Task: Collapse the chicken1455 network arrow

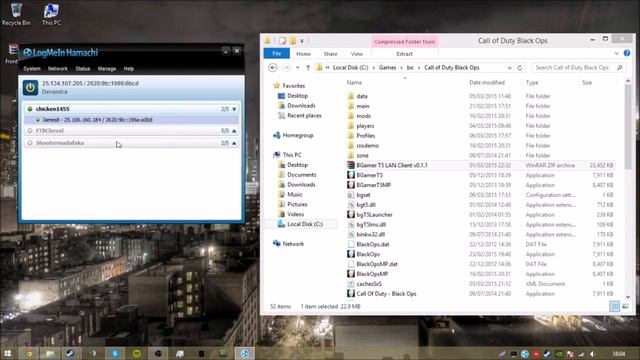Action: coord(234,109)
